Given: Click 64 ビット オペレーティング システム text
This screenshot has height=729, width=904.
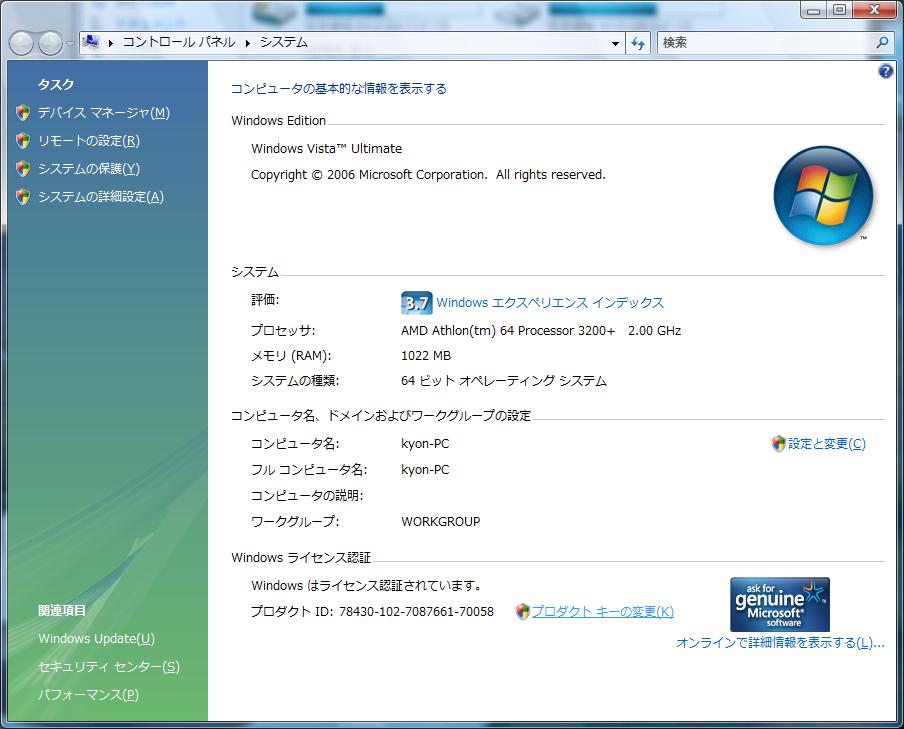Looking at the screenshot, I should pos(504,381).
